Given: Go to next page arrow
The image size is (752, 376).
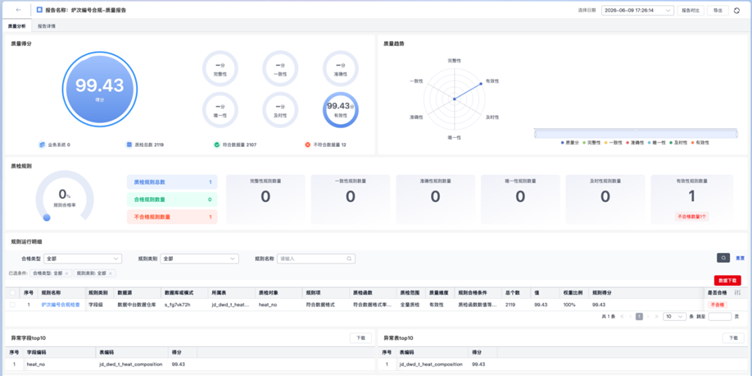Looking at the screenshot, I should coord(648,317).
